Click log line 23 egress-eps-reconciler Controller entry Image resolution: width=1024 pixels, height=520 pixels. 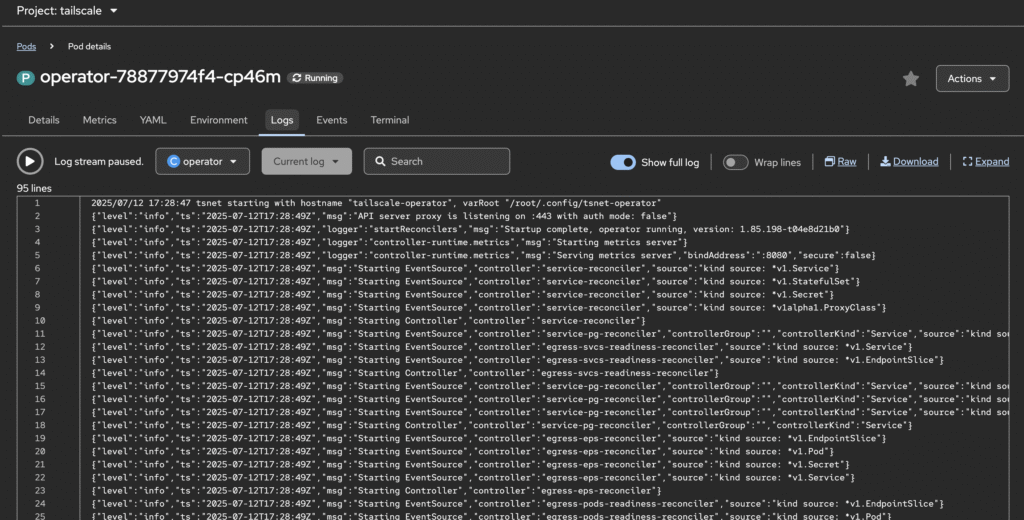click(x=376, y=491)
